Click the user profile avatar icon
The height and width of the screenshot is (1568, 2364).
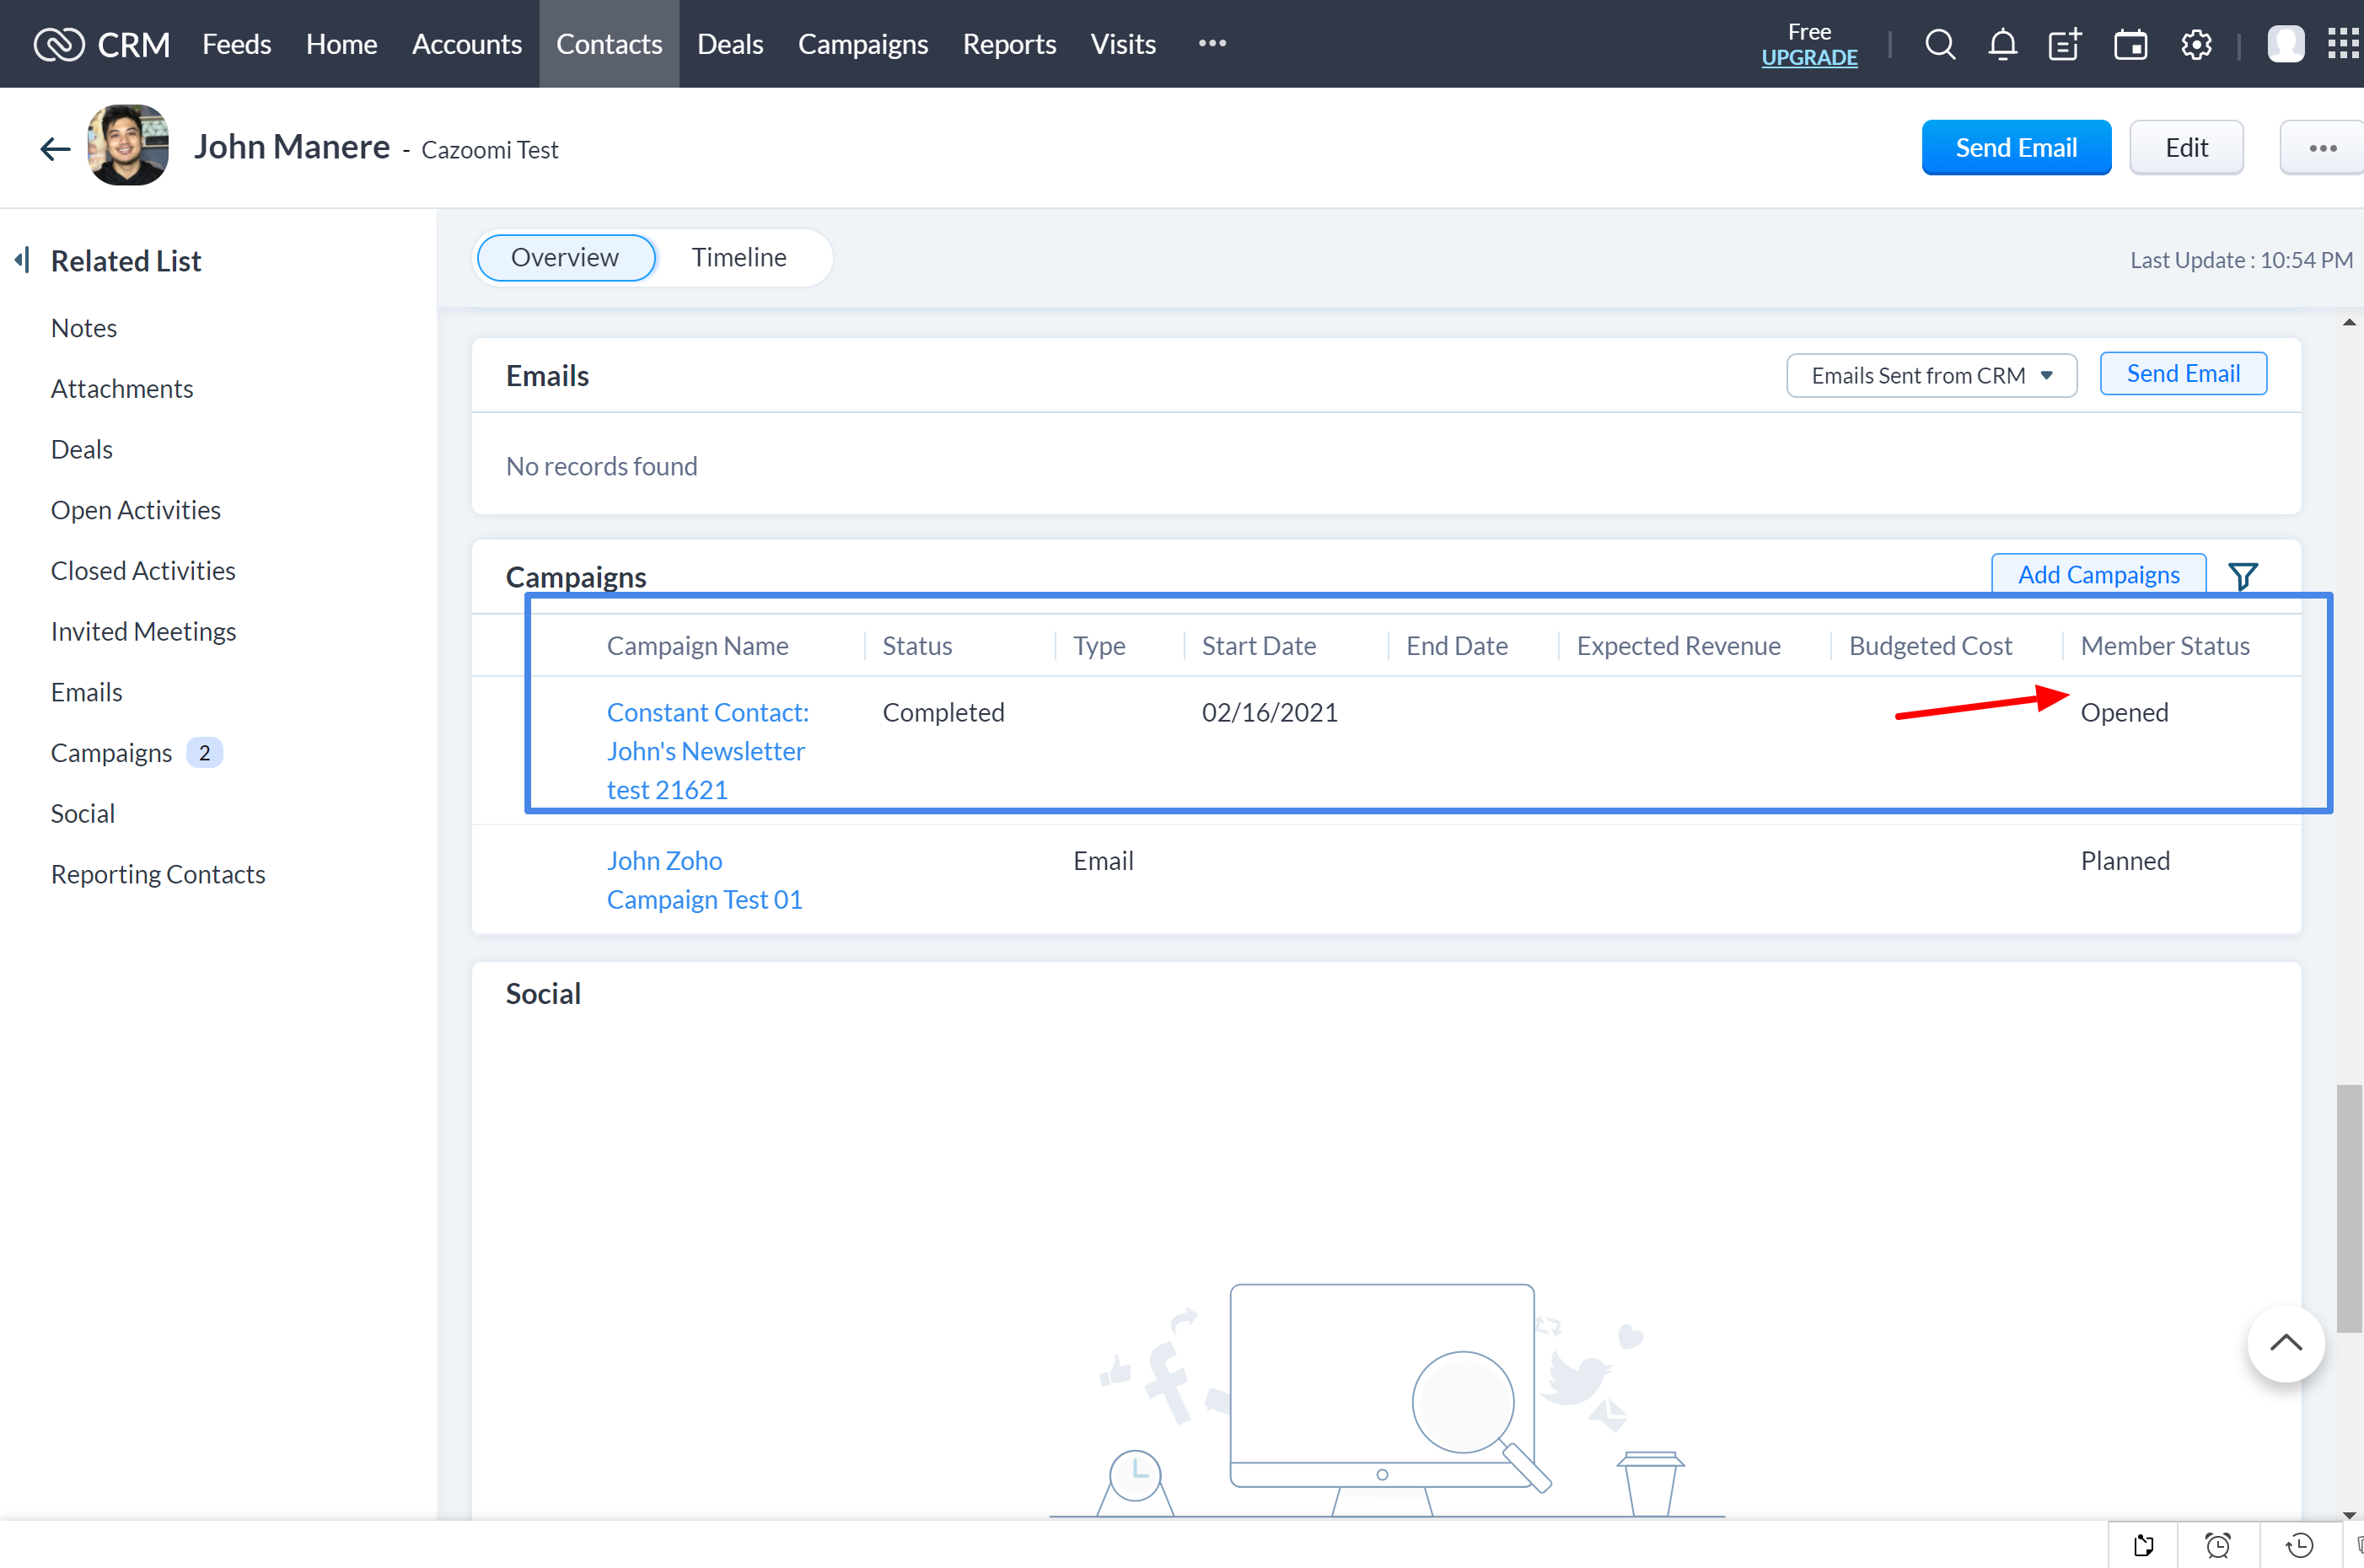click(x=2285, y=44)
